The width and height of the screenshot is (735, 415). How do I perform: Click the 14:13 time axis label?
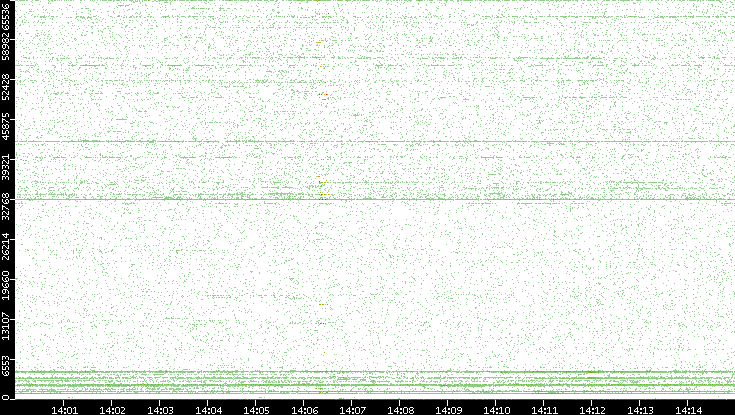click(640, 410)
